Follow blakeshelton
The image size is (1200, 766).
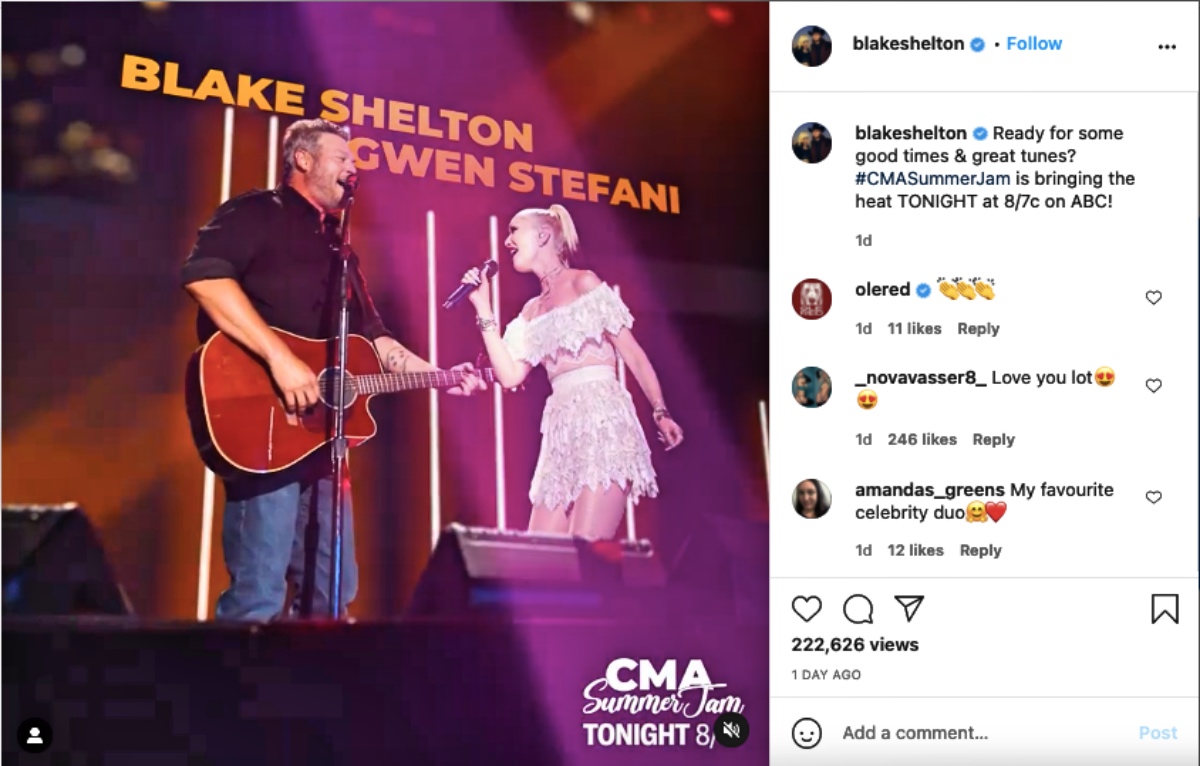[x=1034, y=44]
